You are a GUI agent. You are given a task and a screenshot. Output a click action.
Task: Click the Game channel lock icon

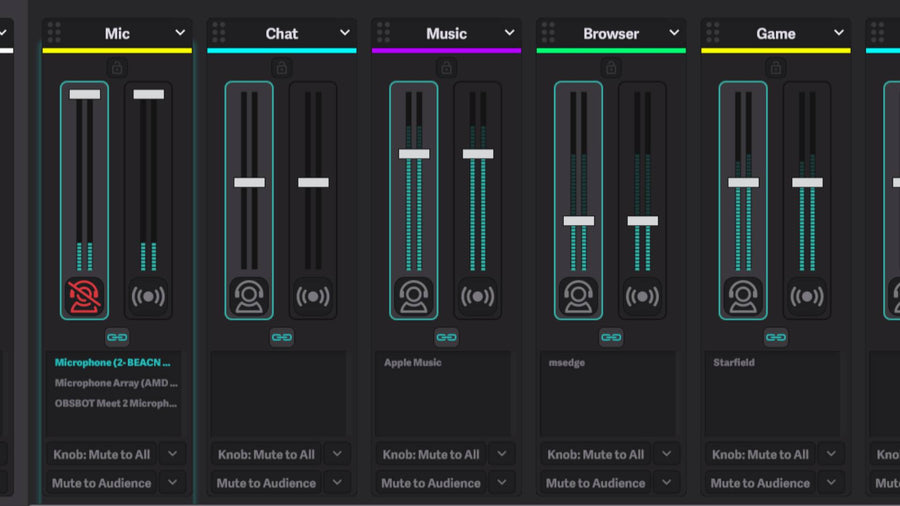[776, 68]
